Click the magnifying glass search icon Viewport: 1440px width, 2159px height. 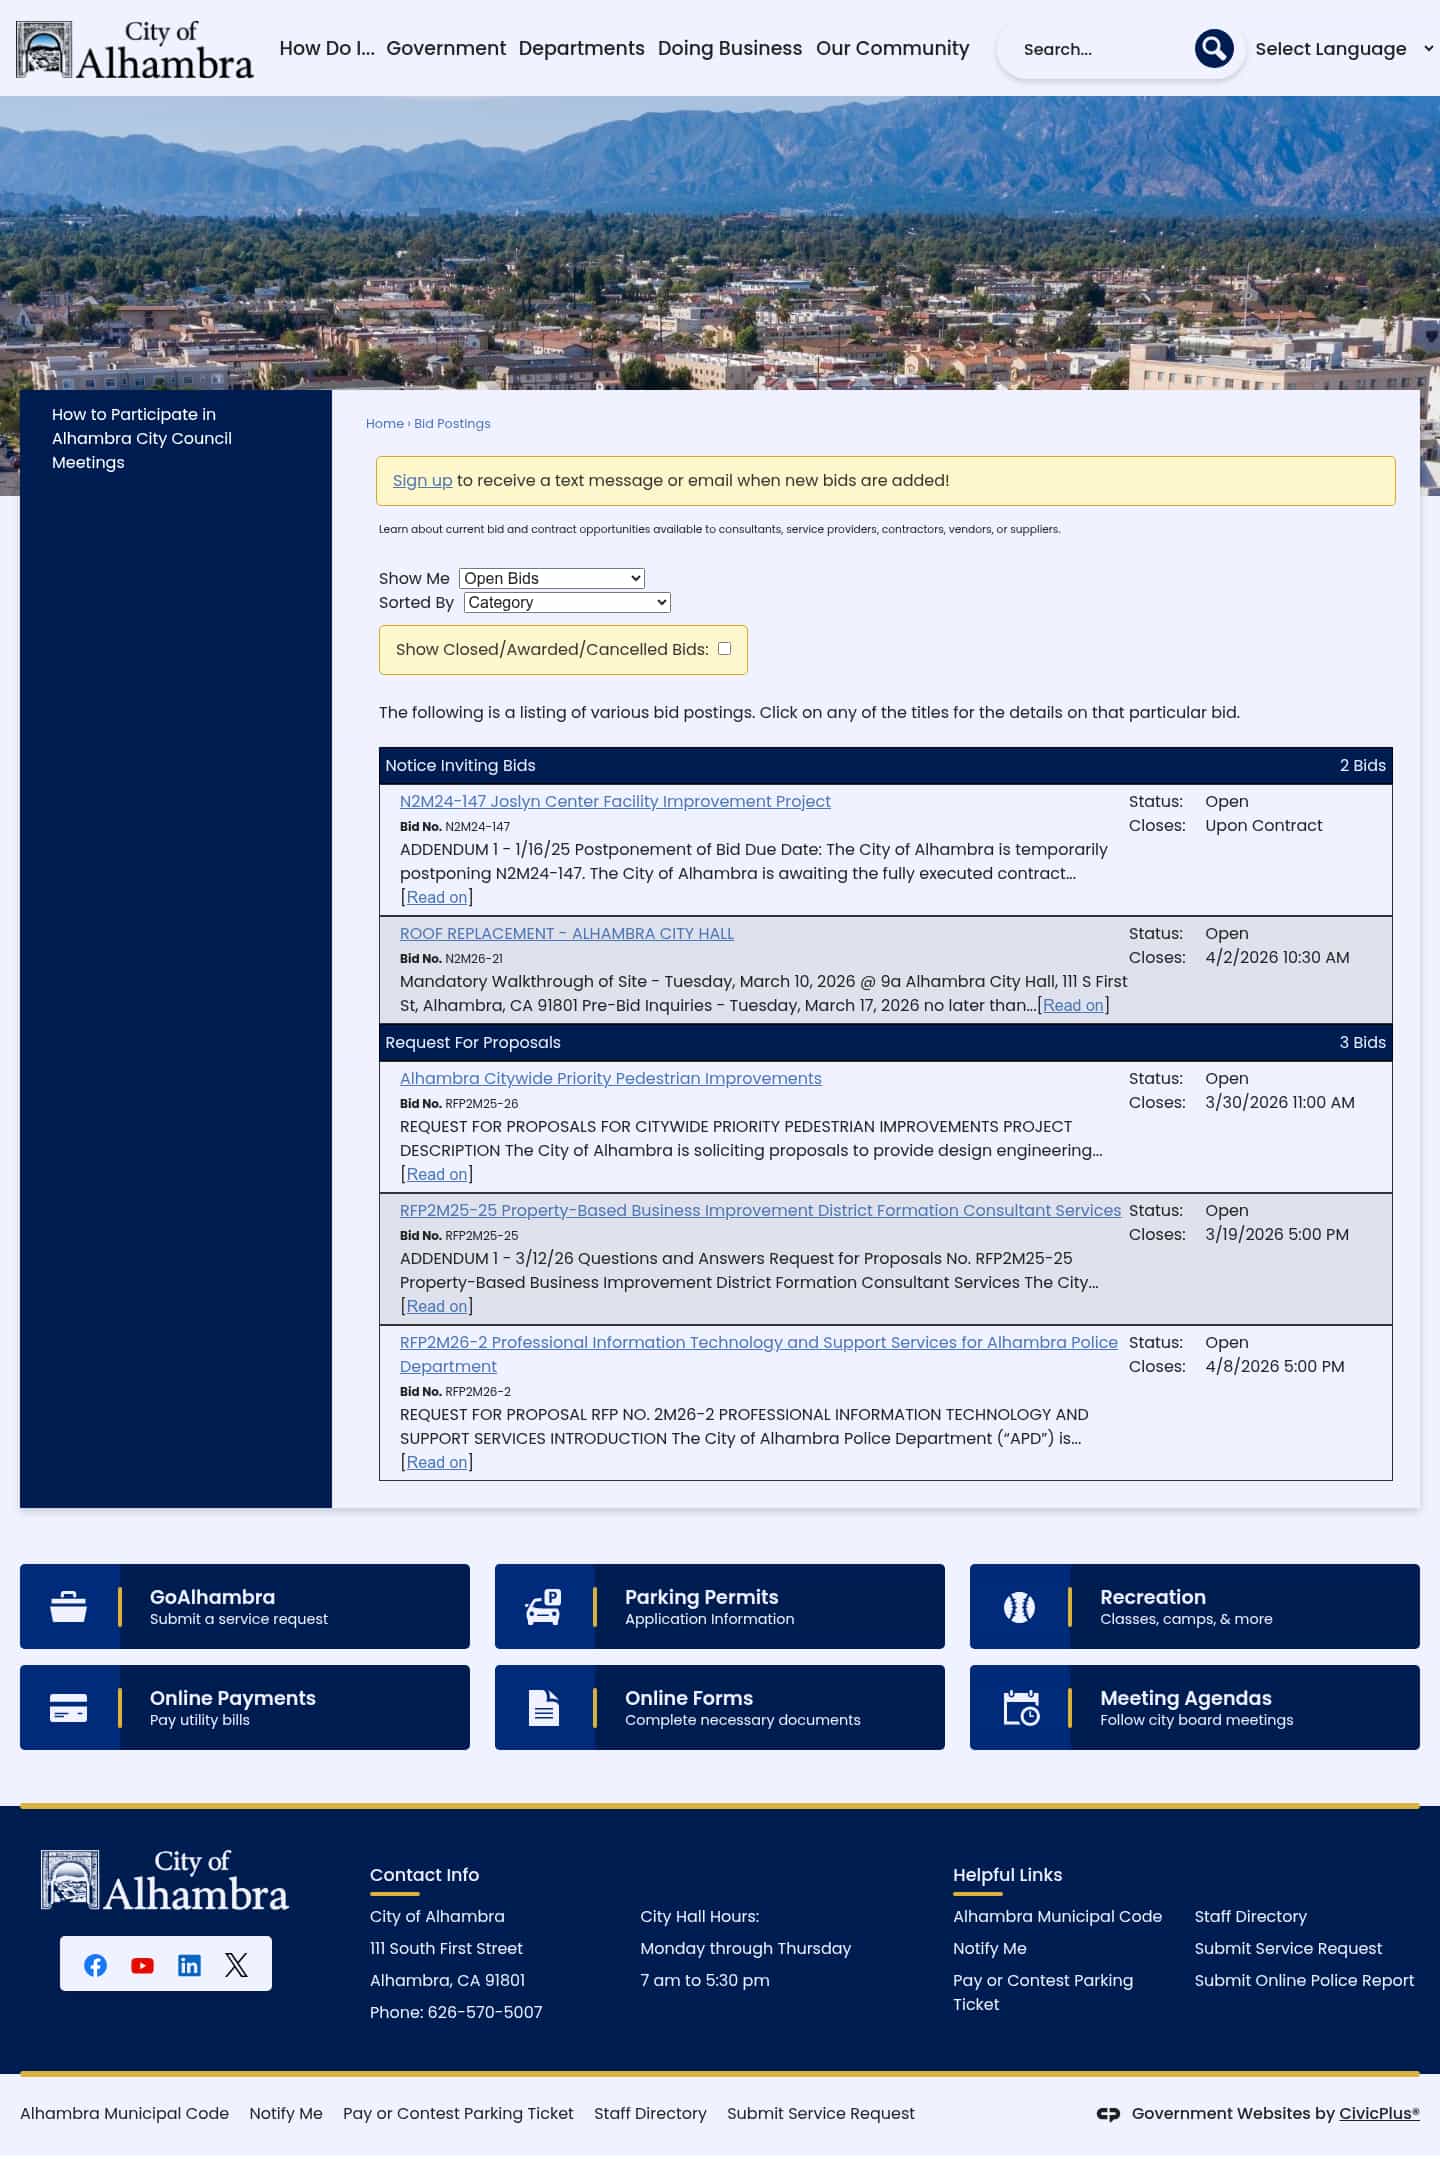coord(1213,48)
